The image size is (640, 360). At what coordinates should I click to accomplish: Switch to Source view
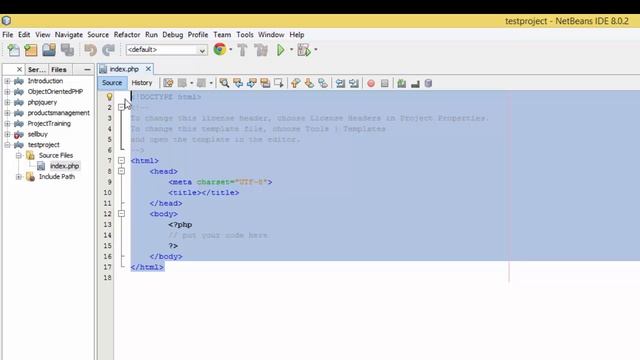coord(112,83)
